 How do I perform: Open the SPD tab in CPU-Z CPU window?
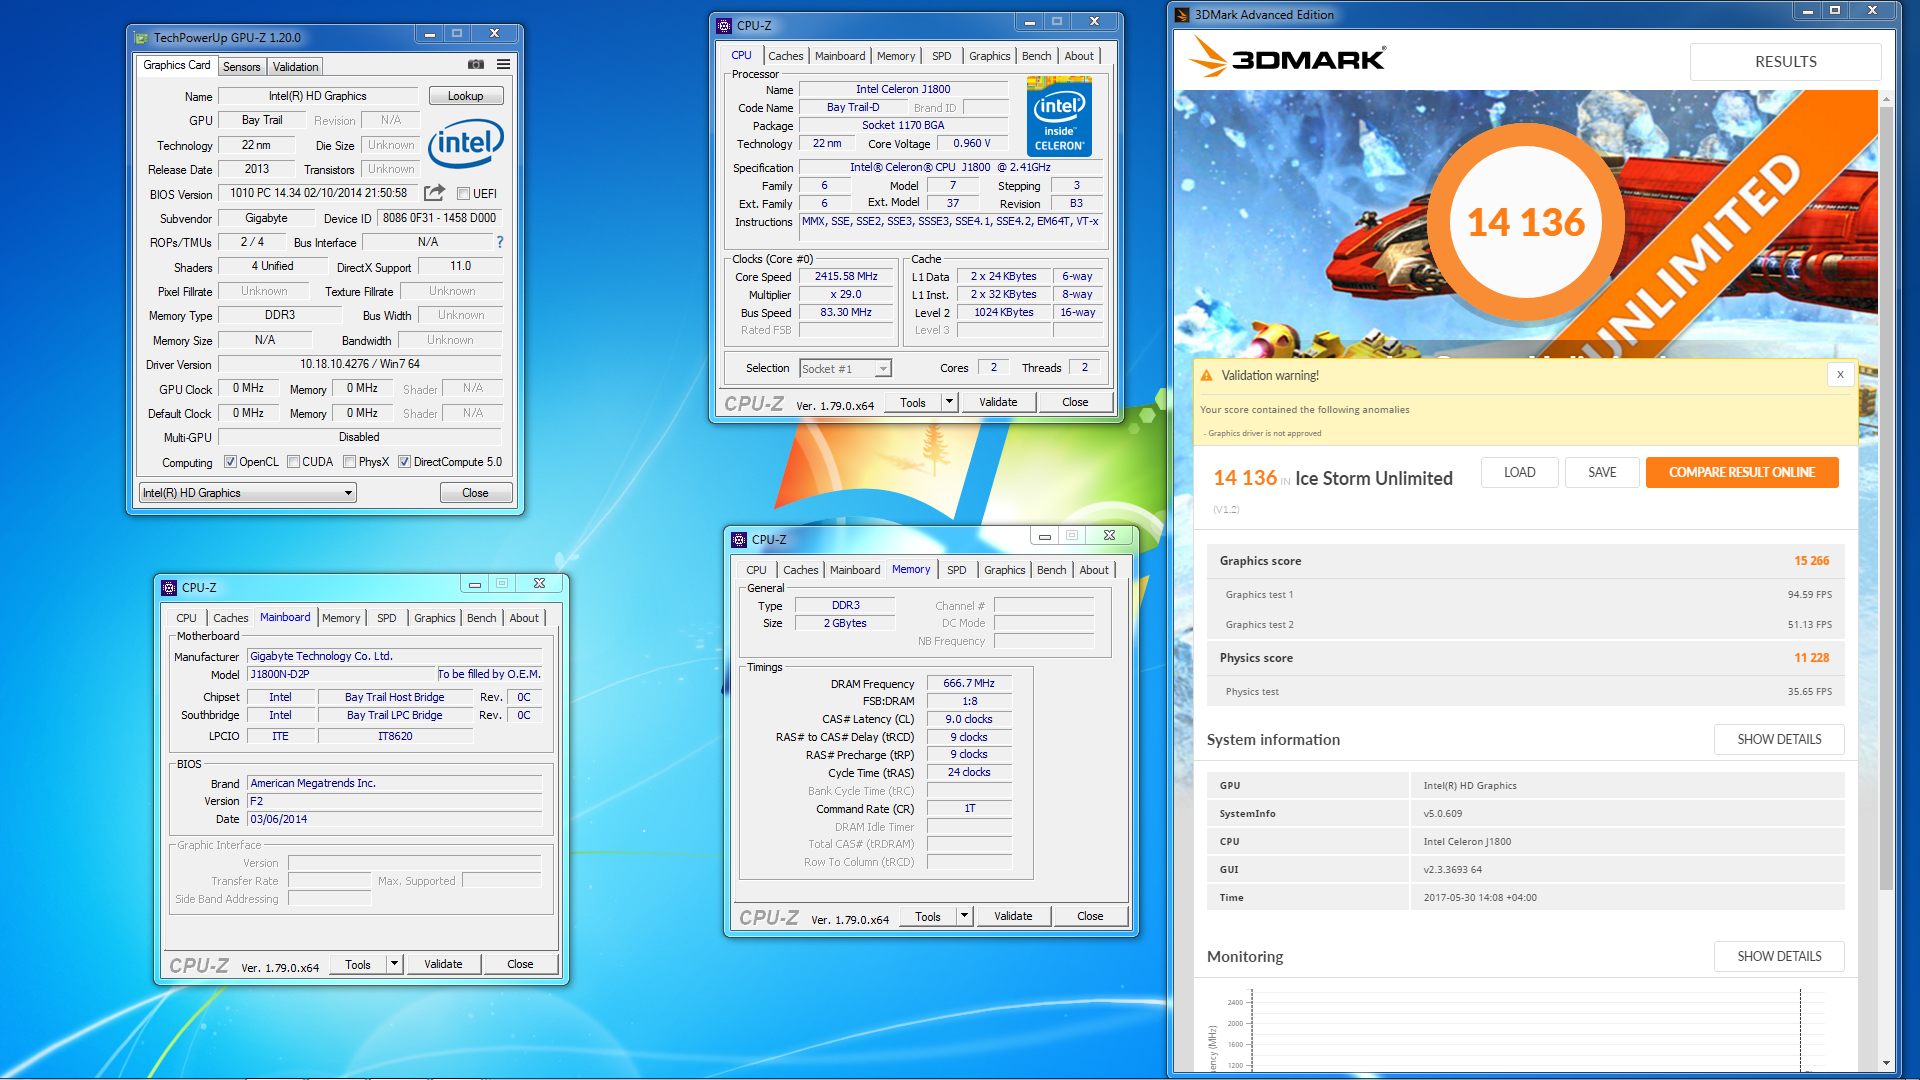942,56
